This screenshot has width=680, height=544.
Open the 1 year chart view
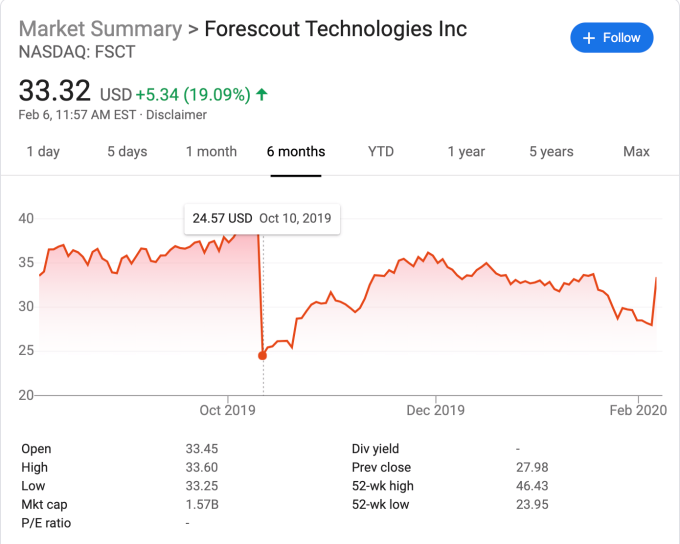tap(466, 152)
